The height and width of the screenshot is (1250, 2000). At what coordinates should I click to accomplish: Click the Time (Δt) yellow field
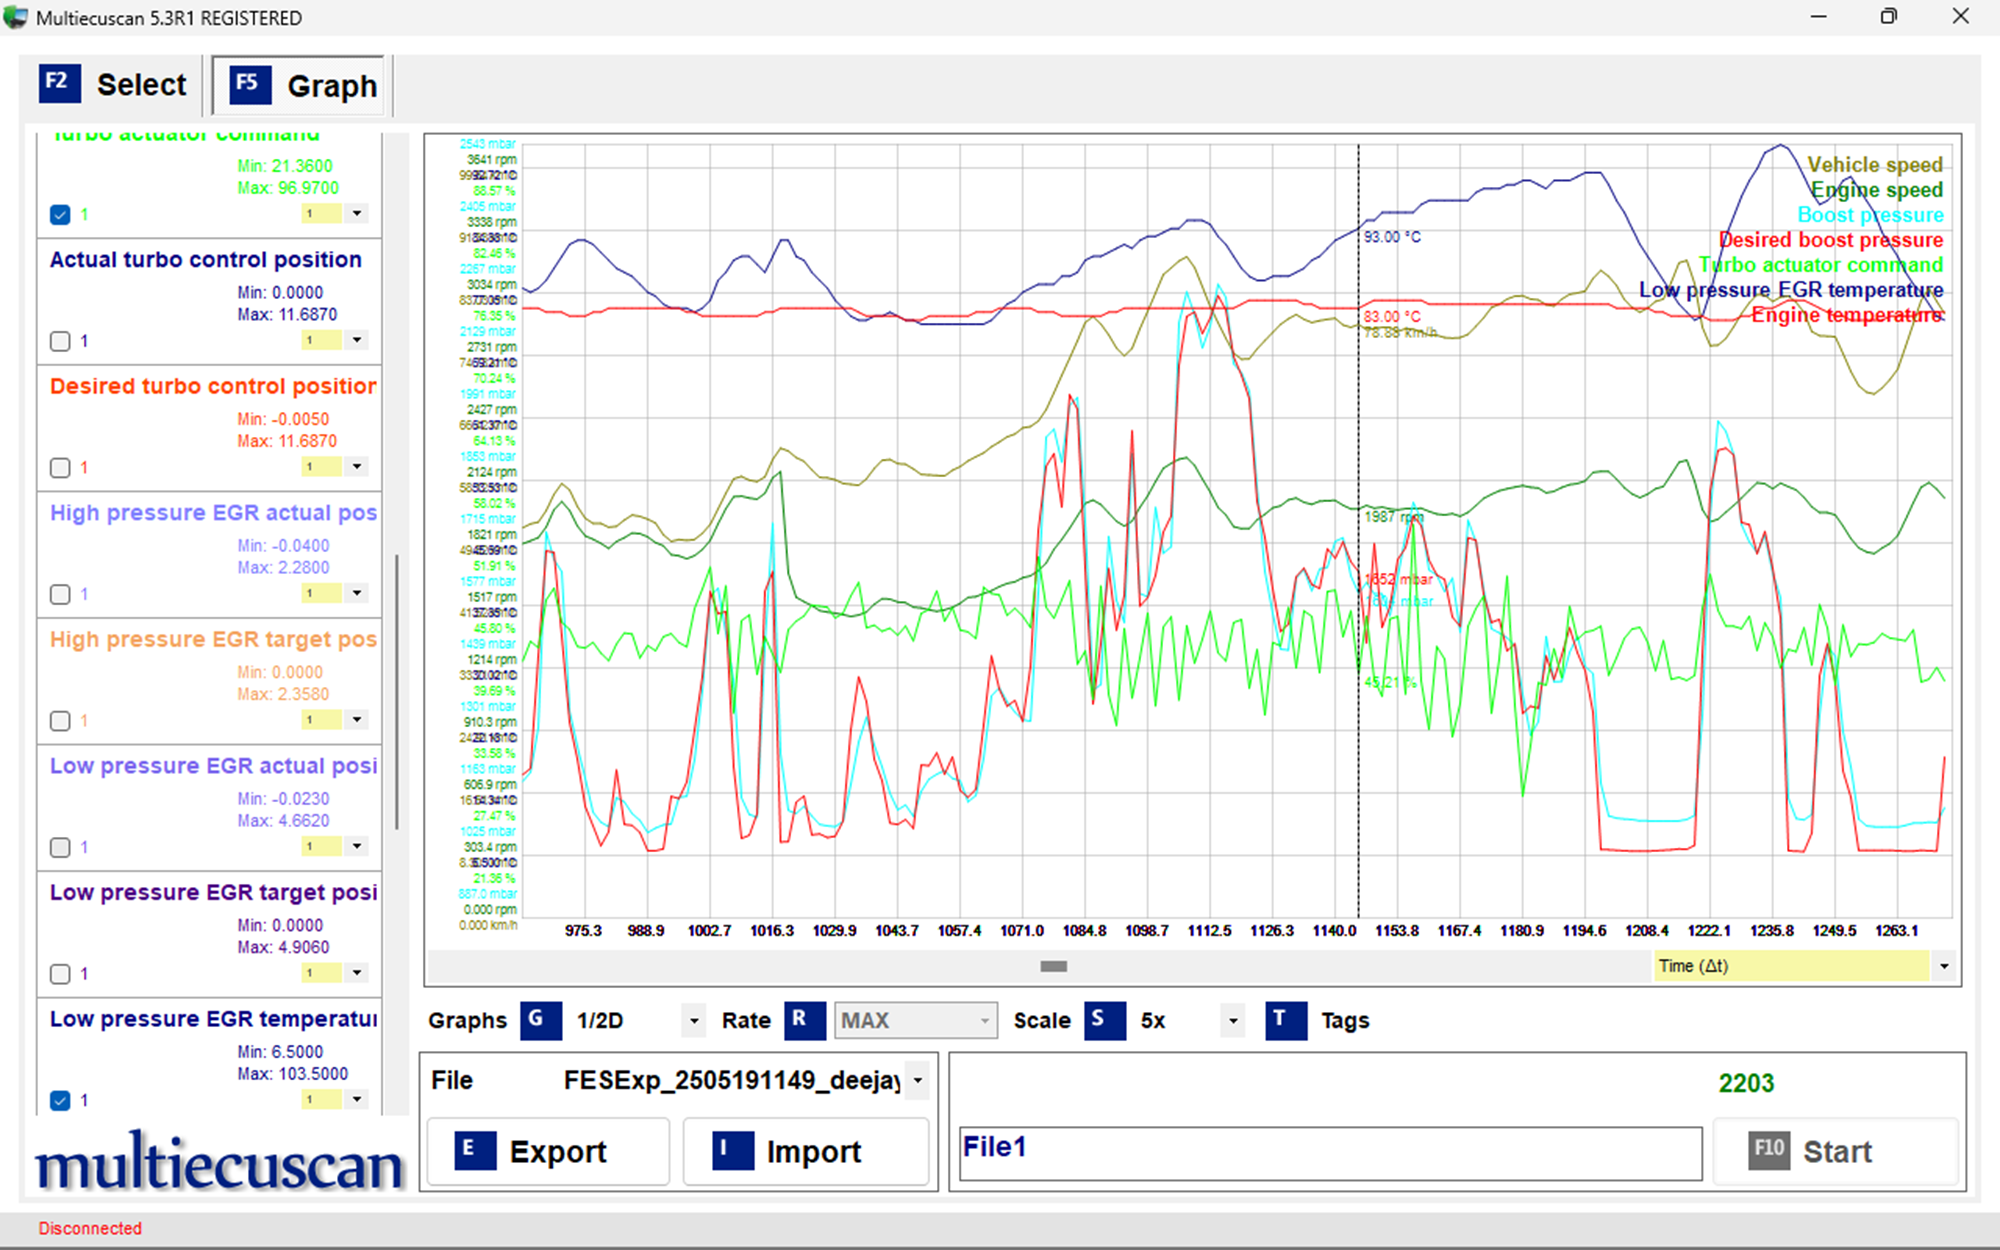pyautogui.click(x=1790, y=966)
